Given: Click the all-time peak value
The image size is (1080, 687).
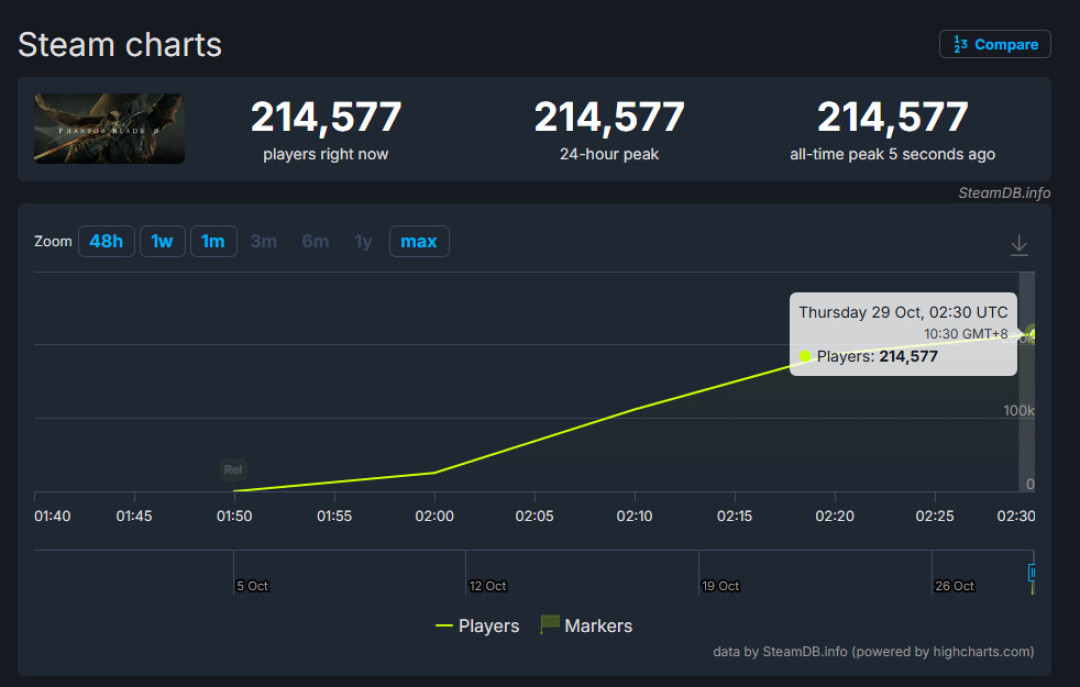Looking at the screenshot, I should 893,117.
